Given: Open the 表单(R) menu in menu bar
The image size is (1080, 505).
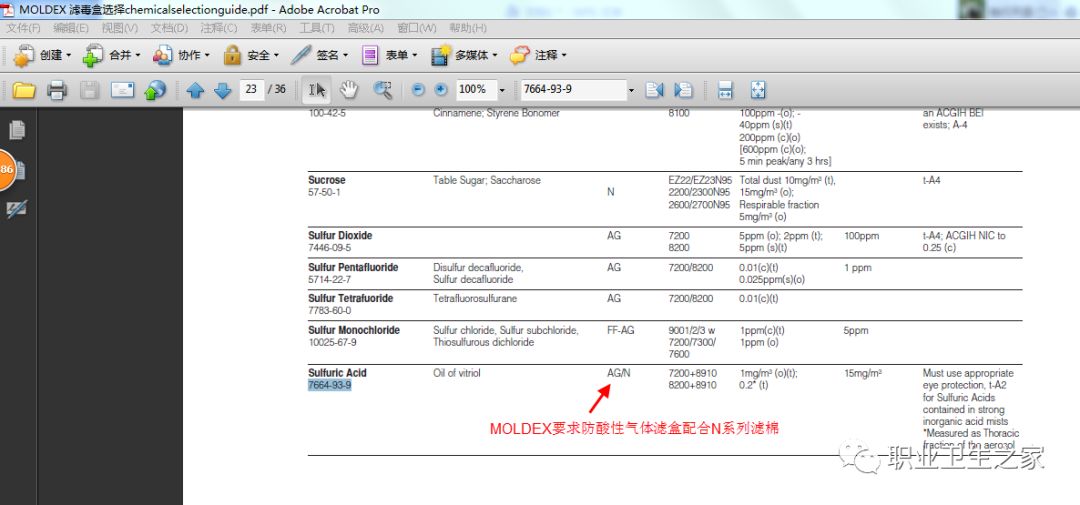Looking at the screenshot, I should (x=268, y=28).
